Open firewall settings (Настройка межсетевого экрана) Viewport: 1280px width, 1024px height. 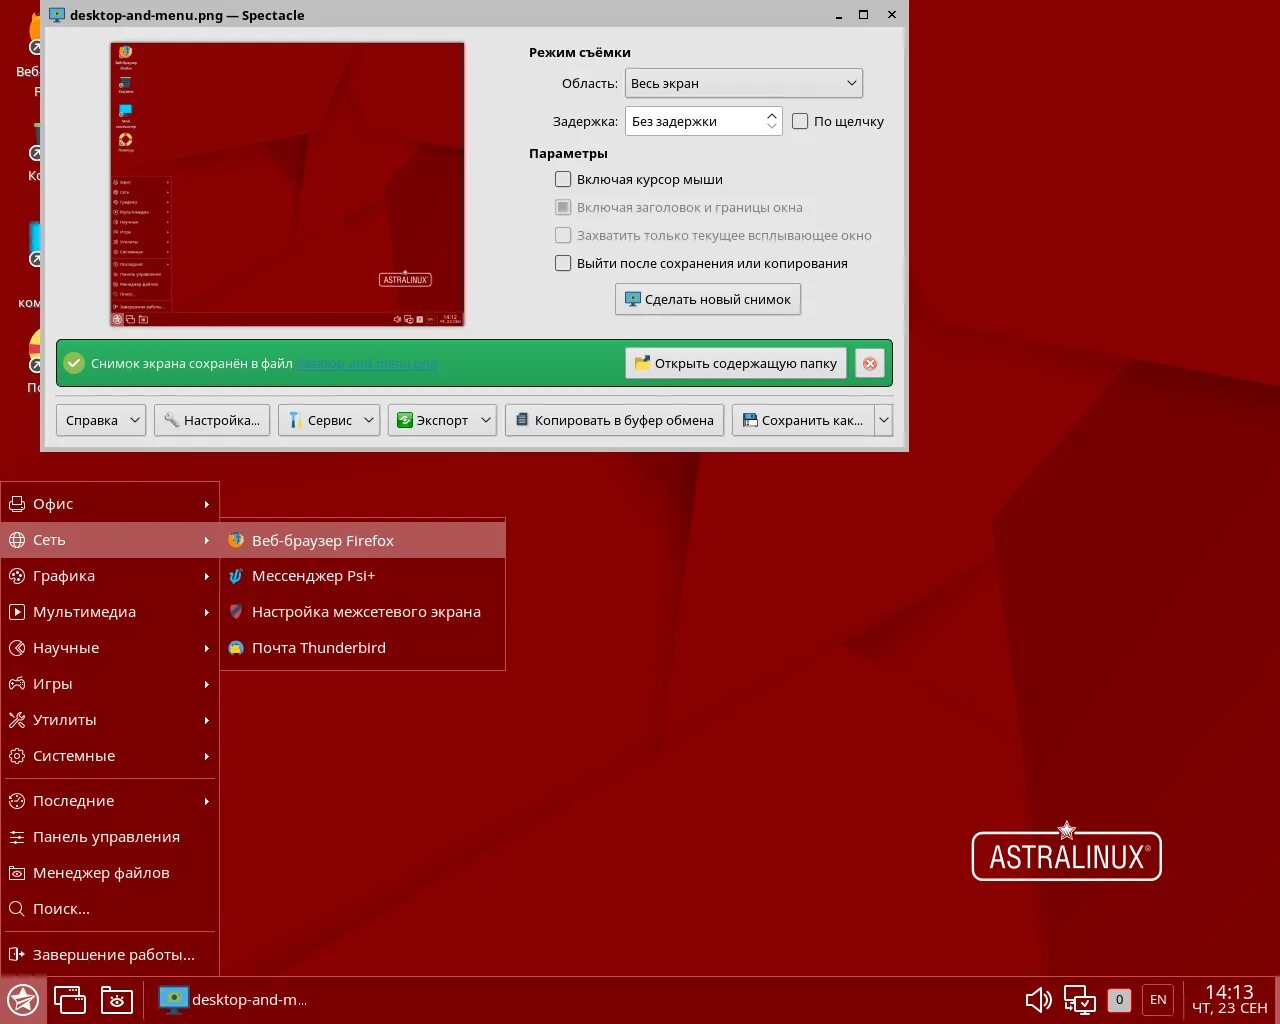click(x=362, y=612)
